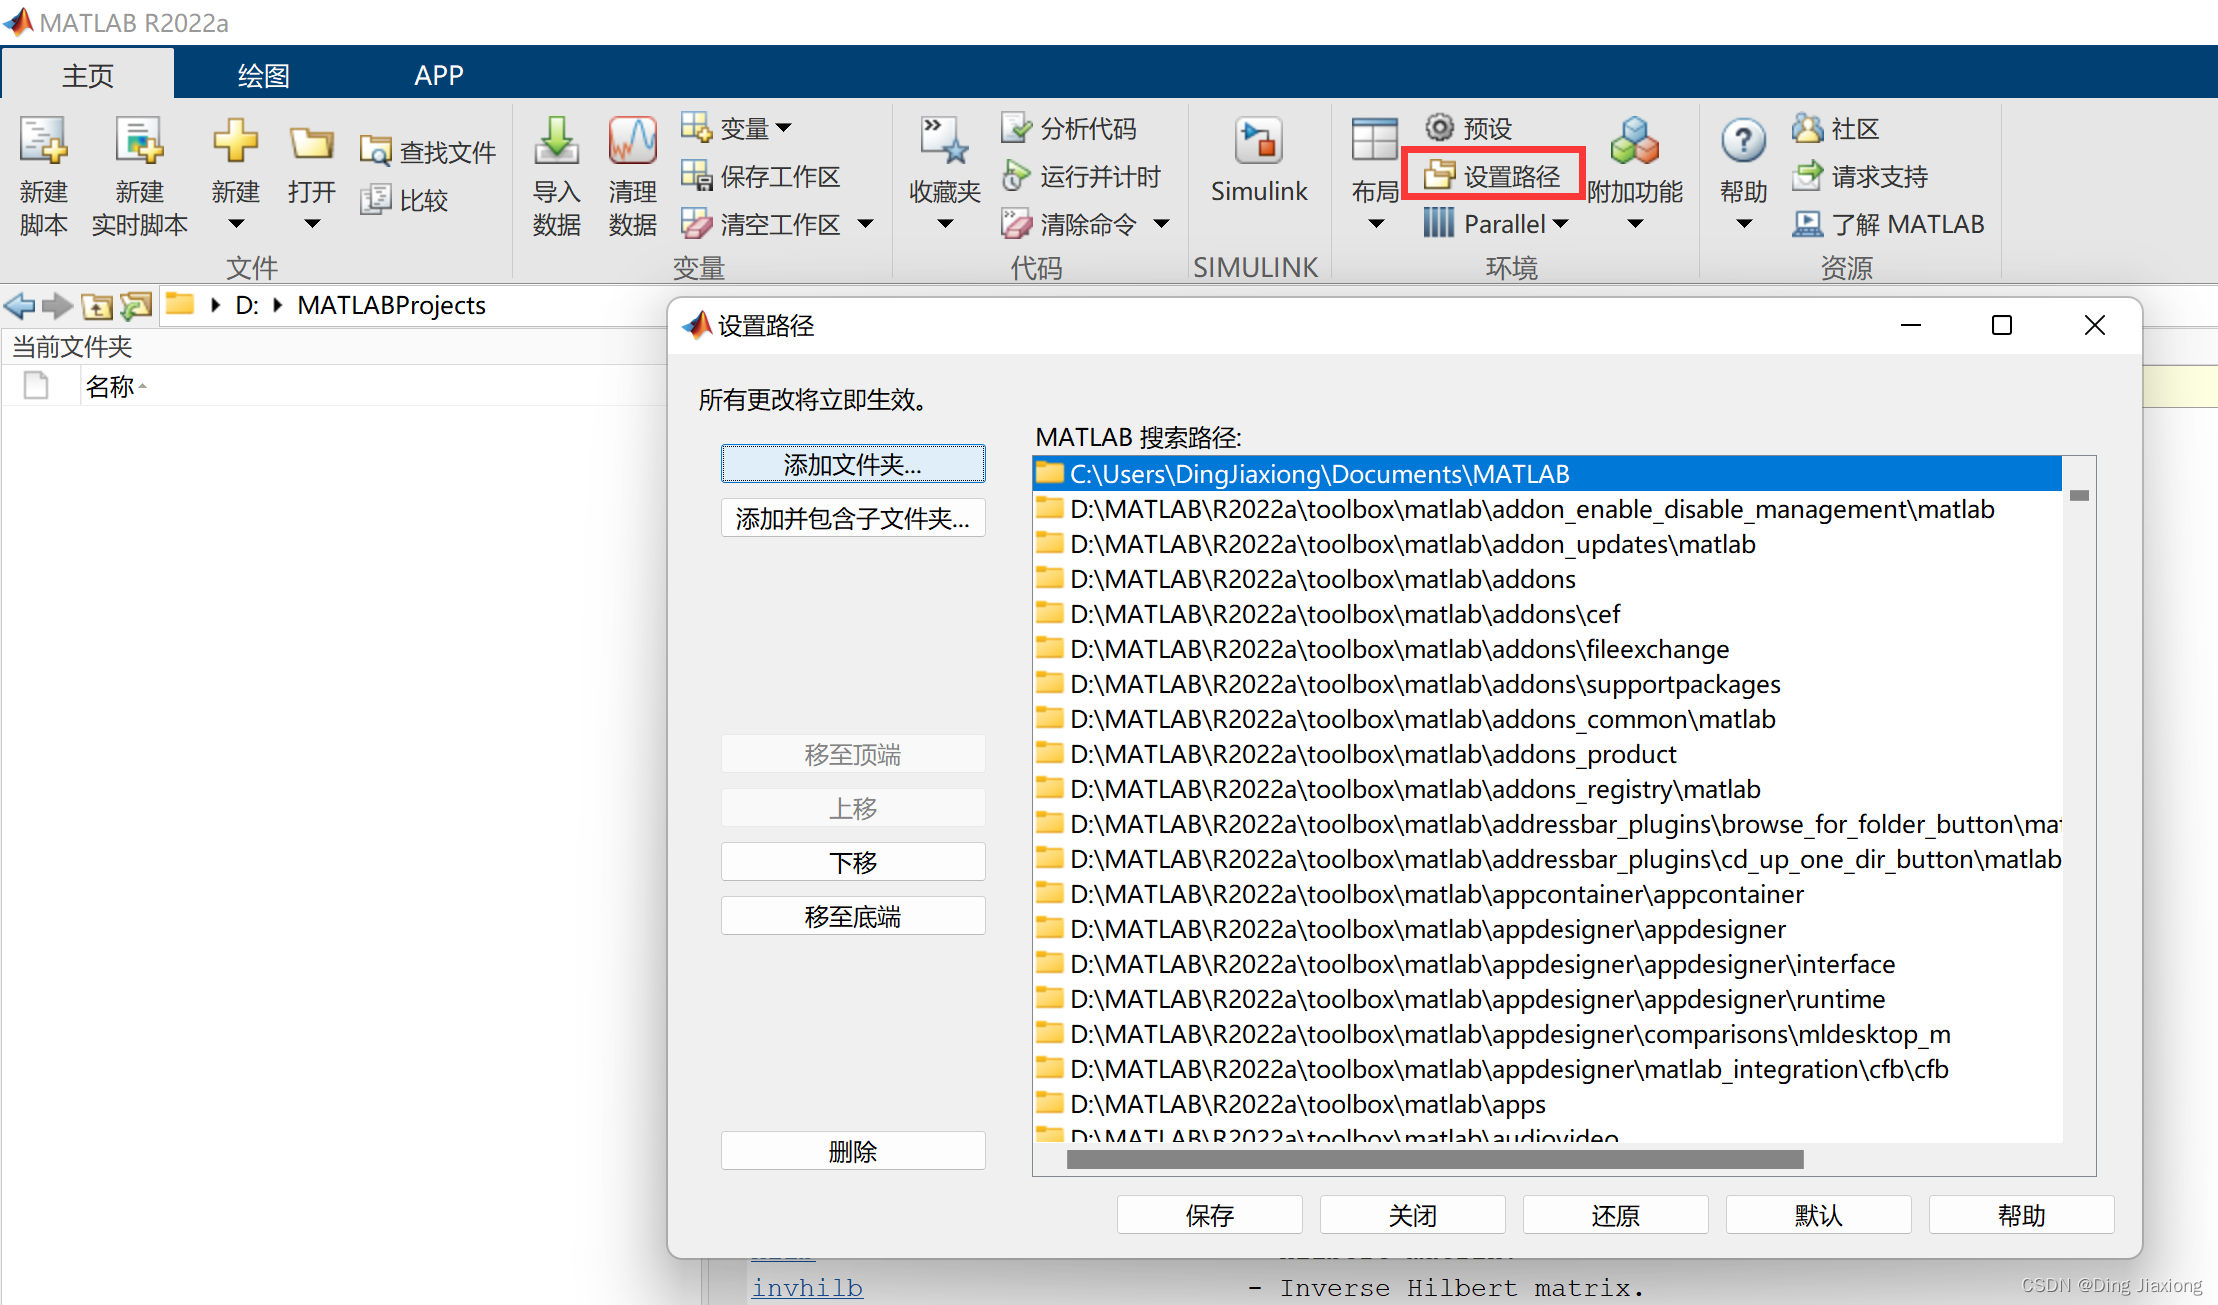Image resolution: width=2218 pixels, height=1305 pixels.
Task: Click the Compare (比较) files icon
Action: (x=376, y=200)
